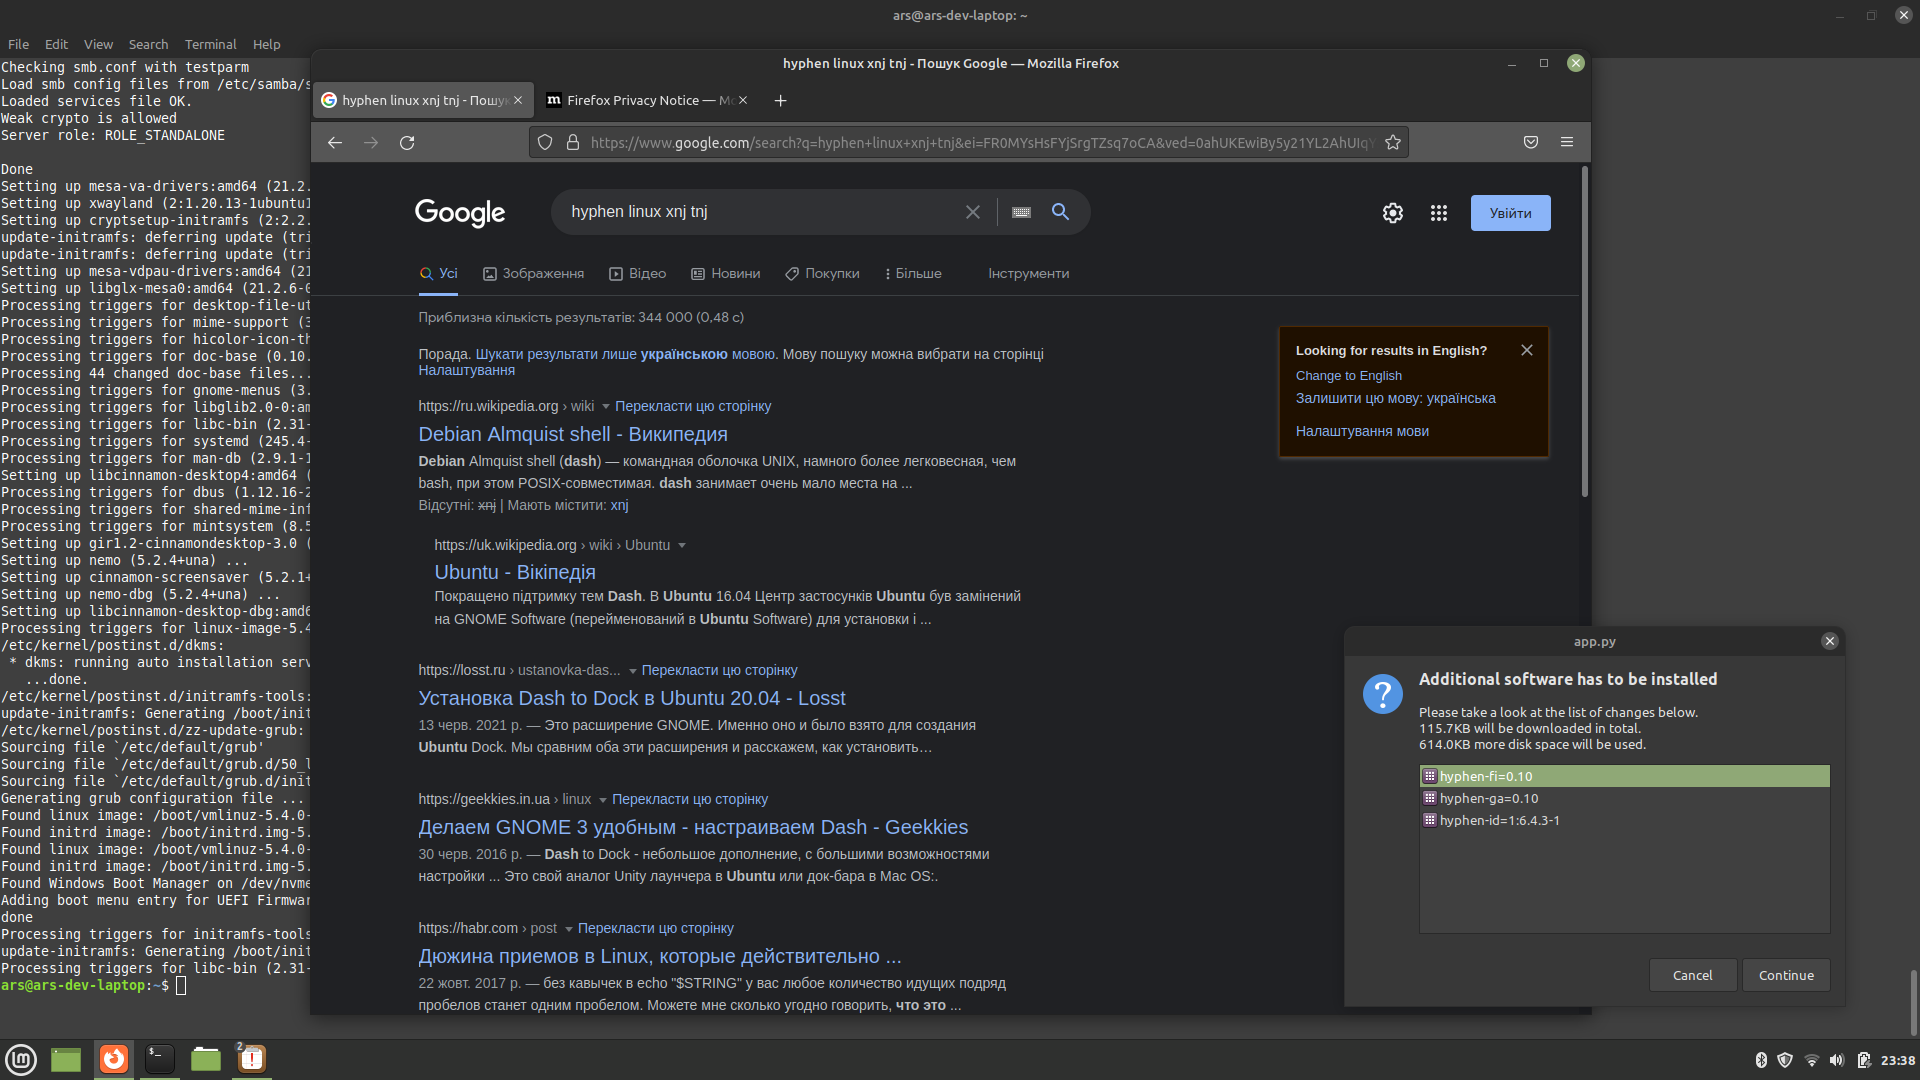Show site security padlock info
This screenshot has width=1920, height=1080.
click(x=573, y=143)
